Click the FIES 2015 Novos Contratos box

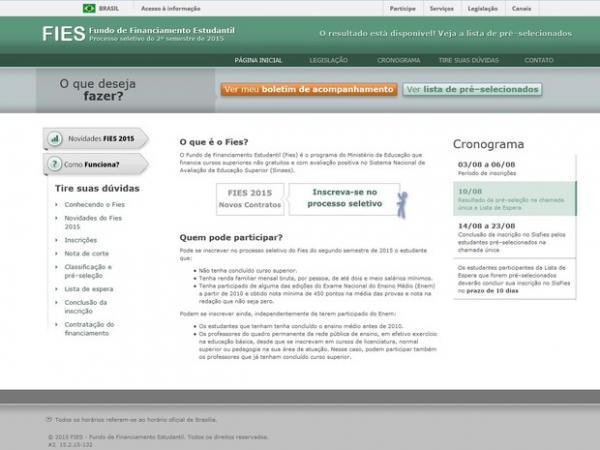click(x=250, y=199)
